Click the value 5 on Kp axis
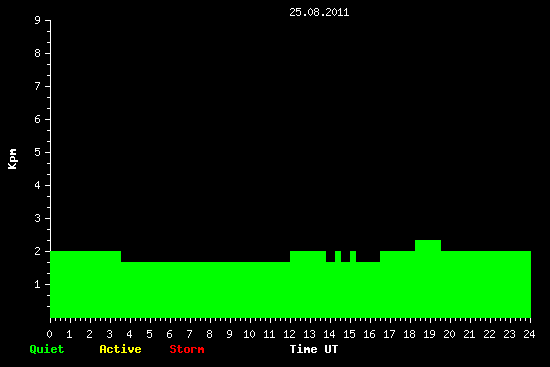The height and width of the screenshot is (367, 550). click(38, 152)
